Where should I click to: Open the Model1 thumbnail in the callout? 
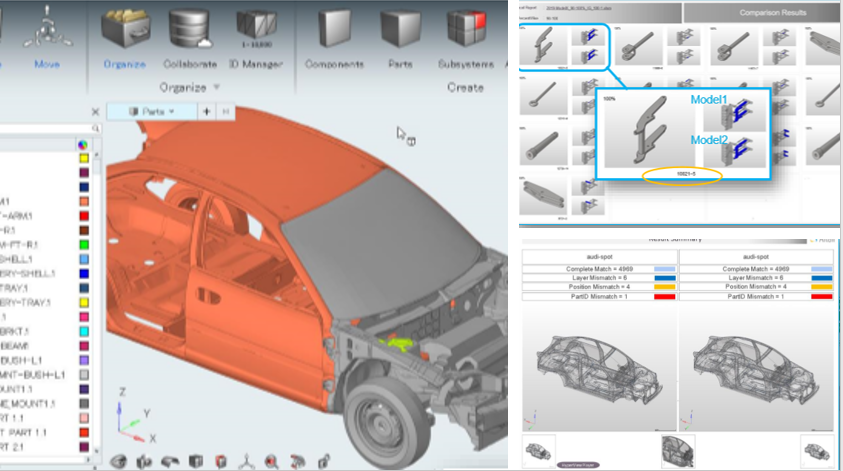click(x=734, y=115)
